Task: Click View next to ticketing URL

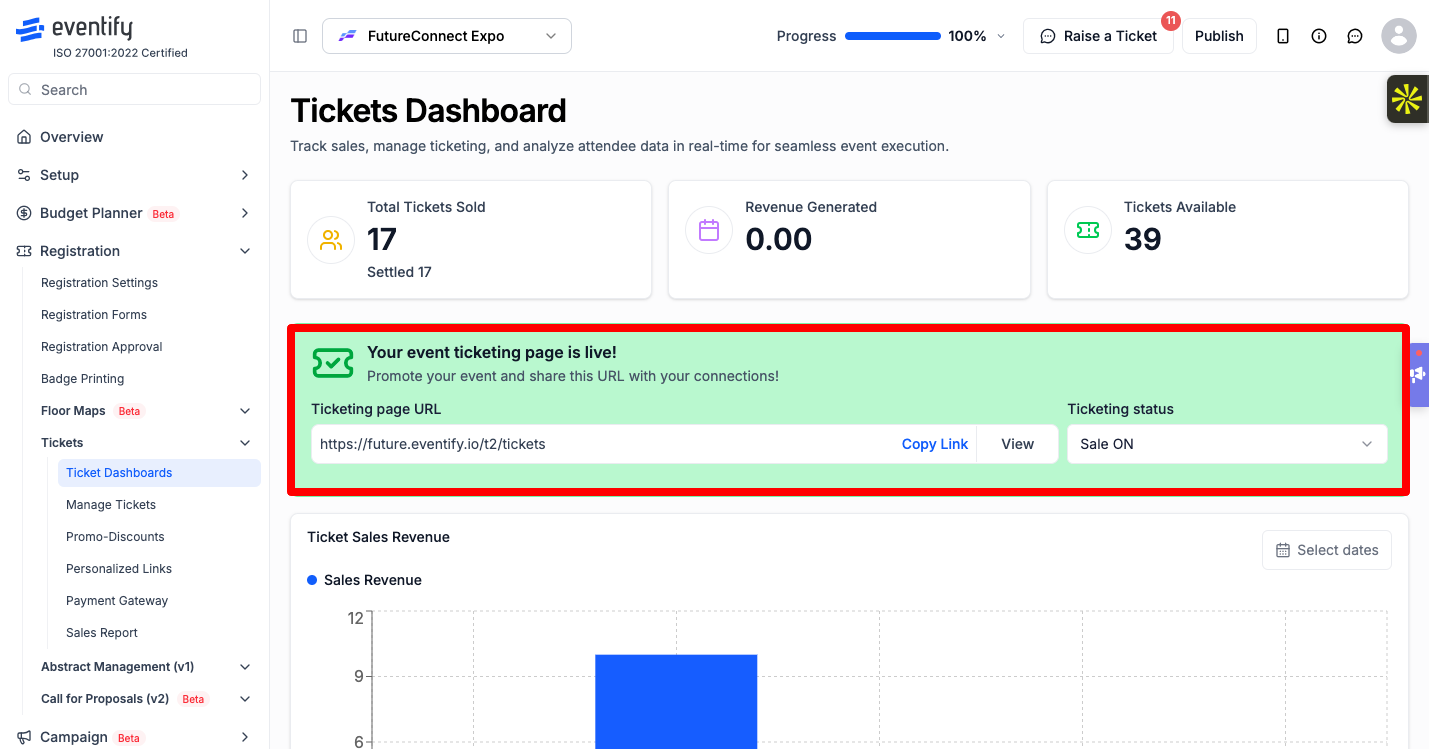Action: pyautogui.click(x=1017, y=444)
